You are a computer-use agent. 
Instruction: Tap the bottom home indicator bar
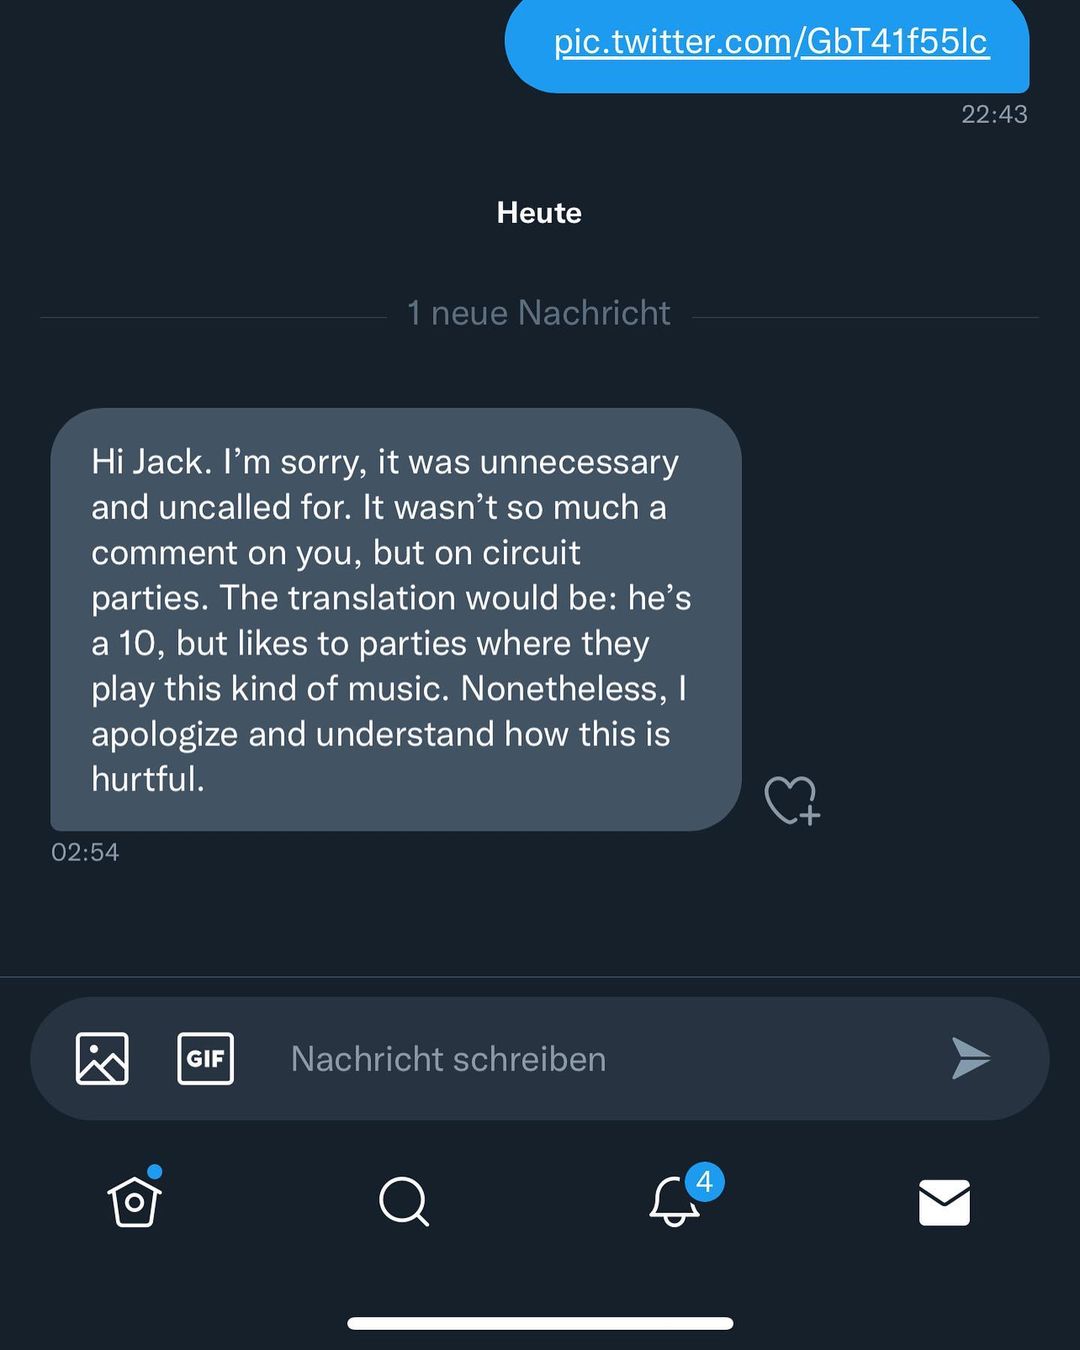(540, 1323)
